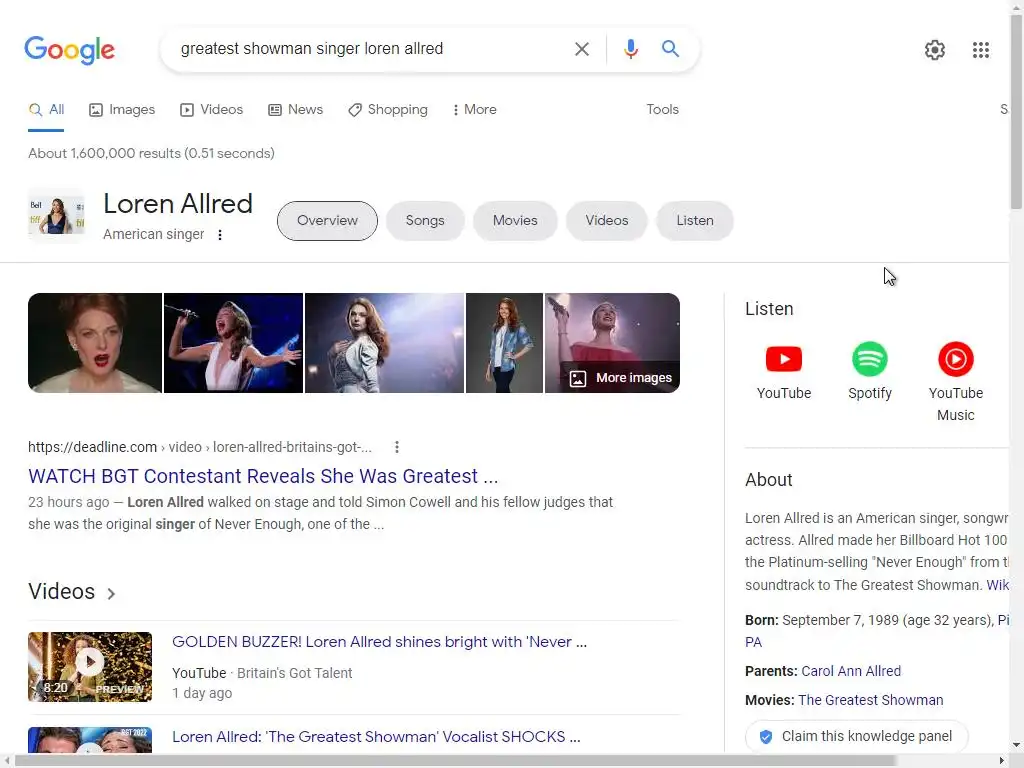Open Spotify listen option

pyautogui.click(x=870, y=371)
